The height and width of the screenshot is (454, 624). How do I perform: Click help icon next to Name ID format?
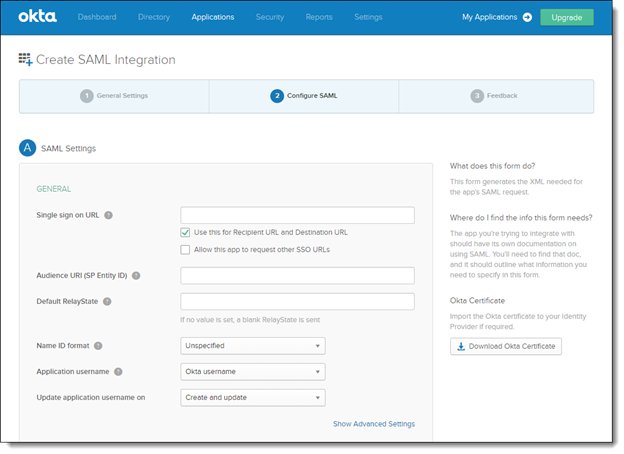coord(98,346)
